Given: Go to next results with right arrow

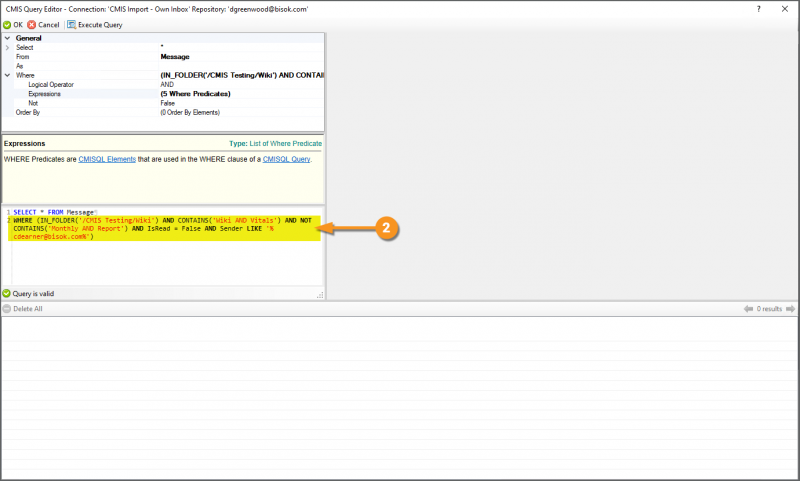Looking at the screenshot, I should 790,309.
